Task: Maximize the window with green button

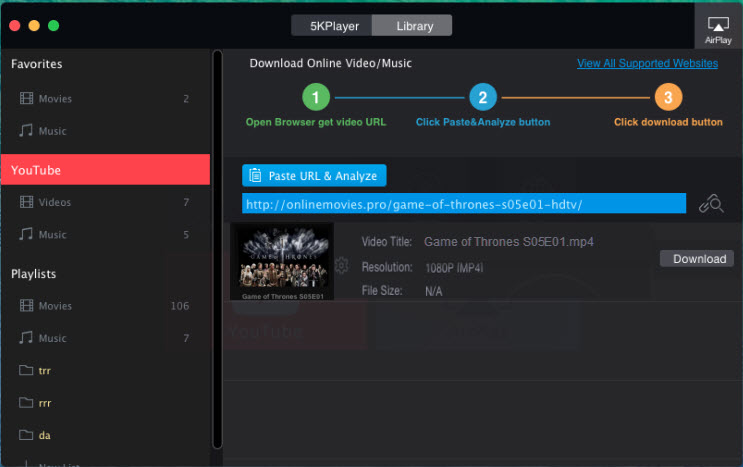Action: point(54,26)
